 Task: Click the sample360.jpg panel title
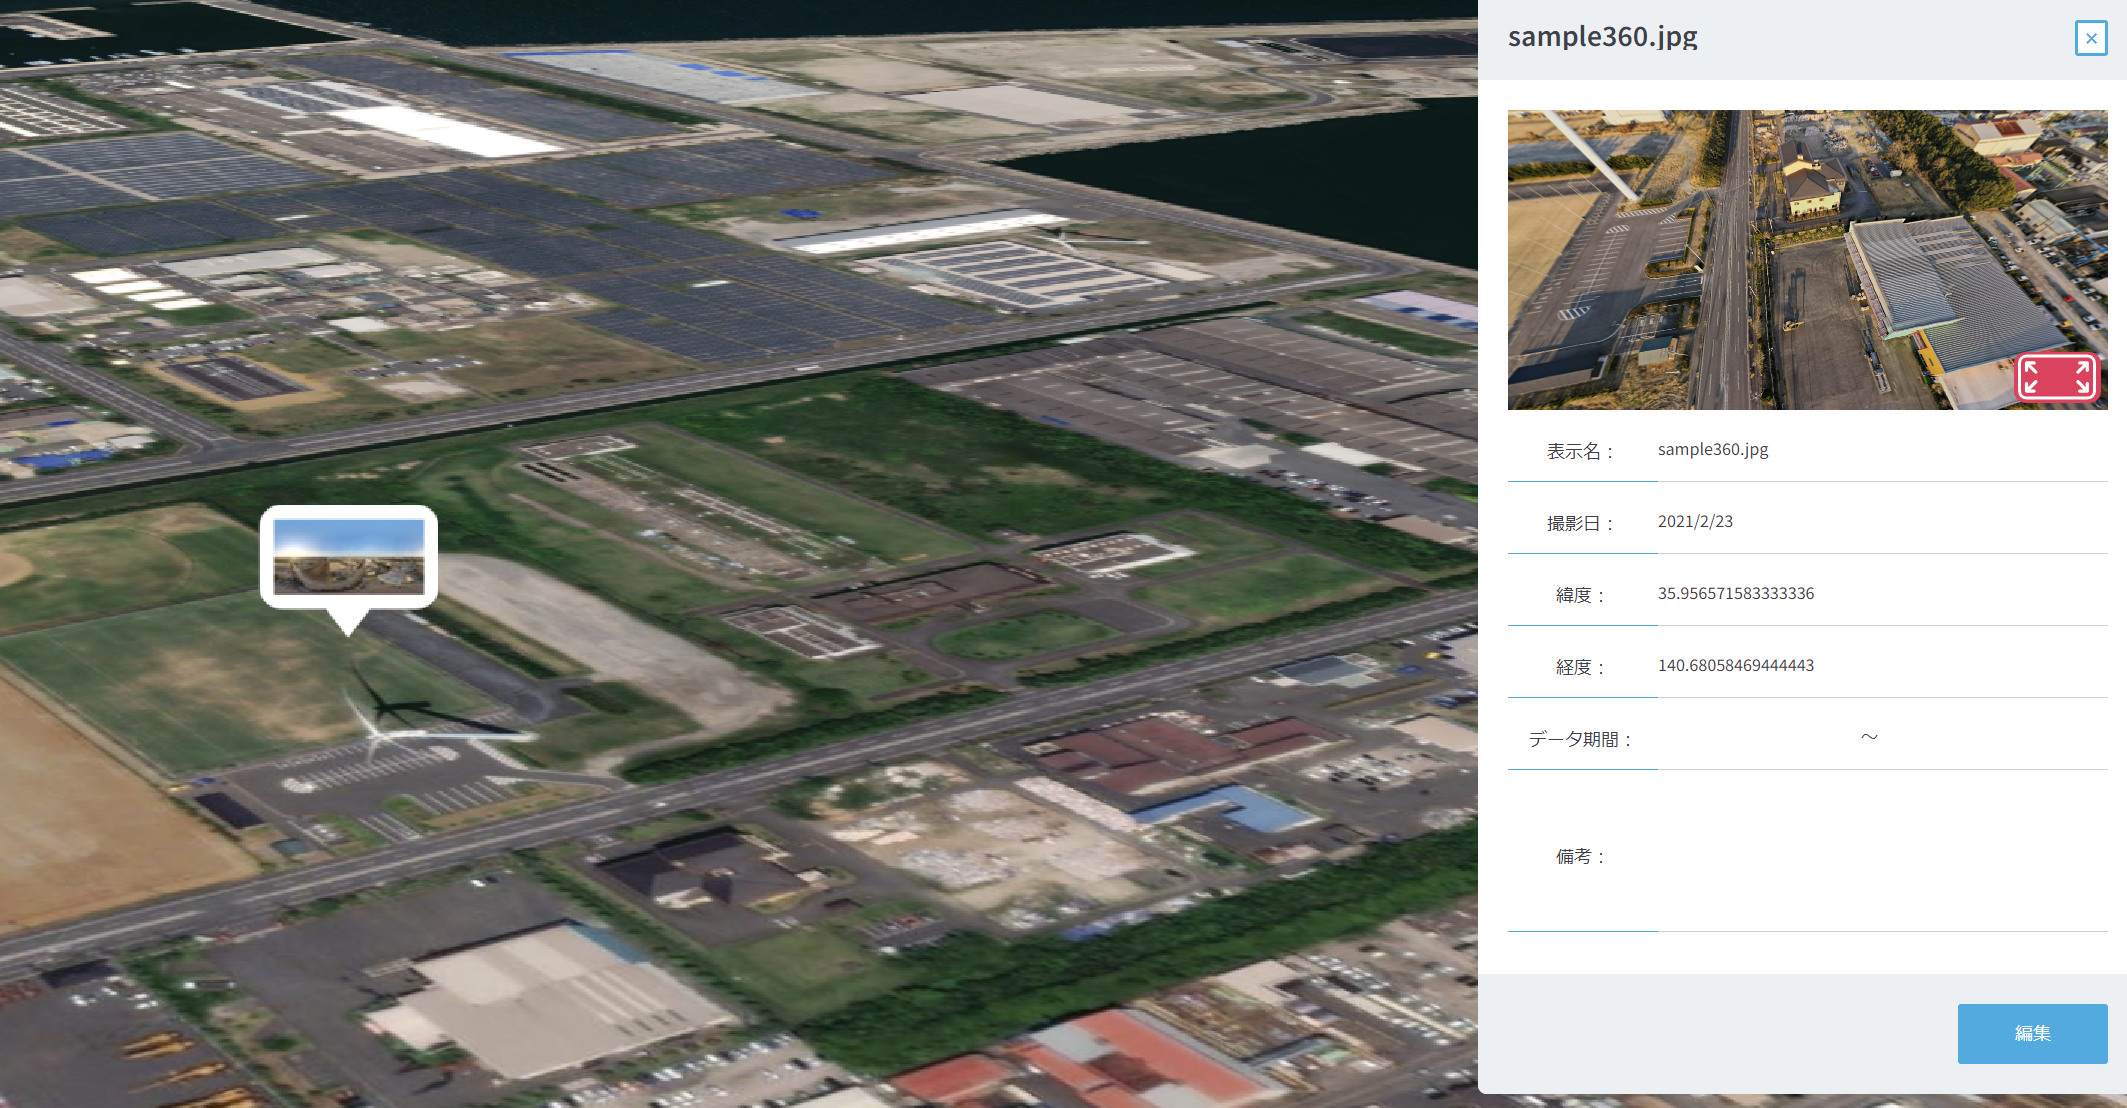pos(1602,37)
